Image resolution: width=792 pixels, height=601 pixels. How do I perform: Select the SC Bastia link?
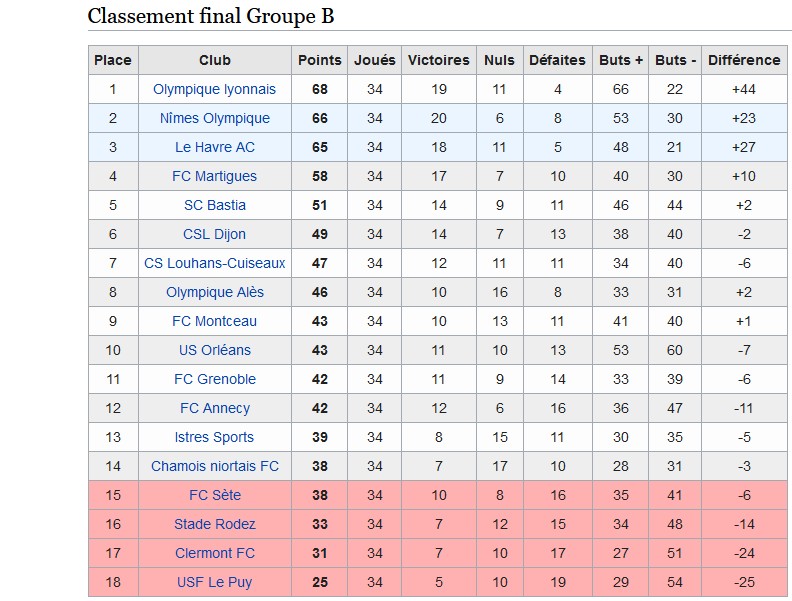[x=214, y=205]
